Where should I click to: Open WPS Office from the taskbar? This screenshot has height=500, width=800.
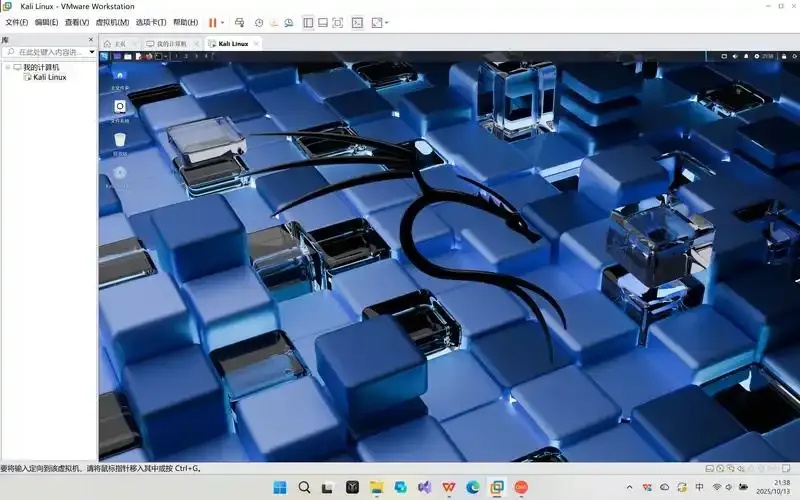coord(448,487)
